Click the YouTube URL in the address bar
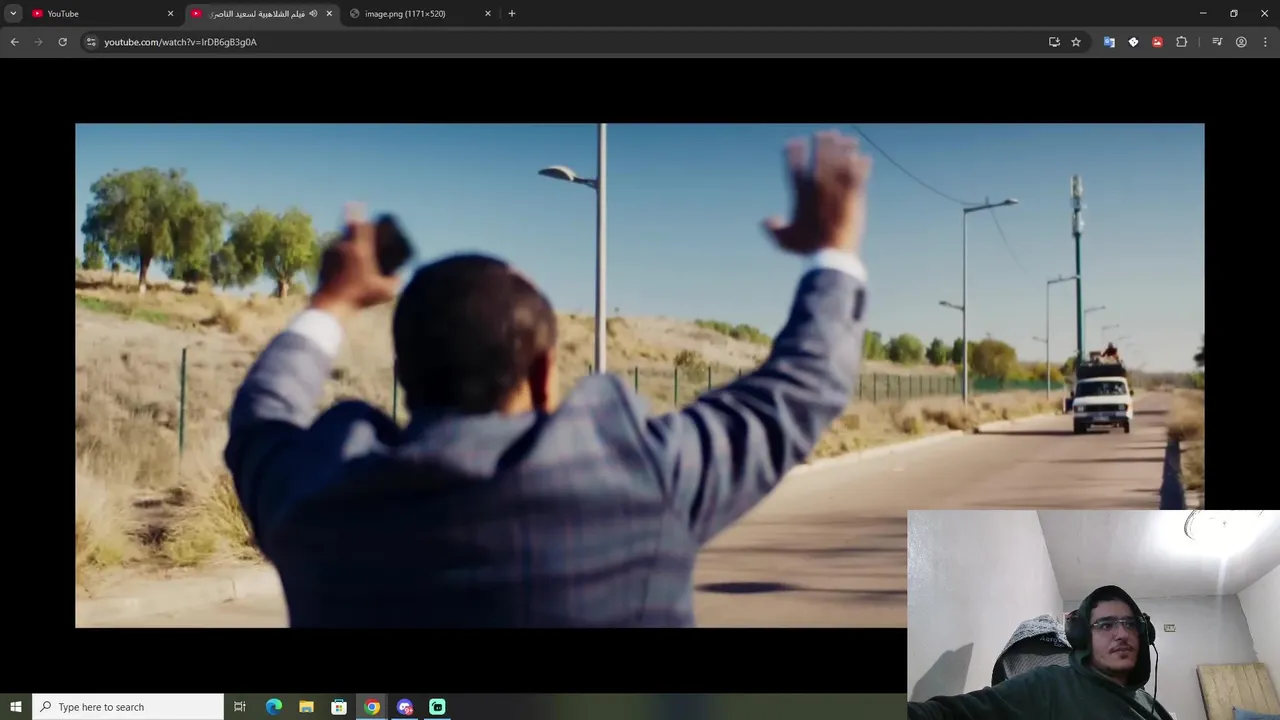 [x=180, y=42]
